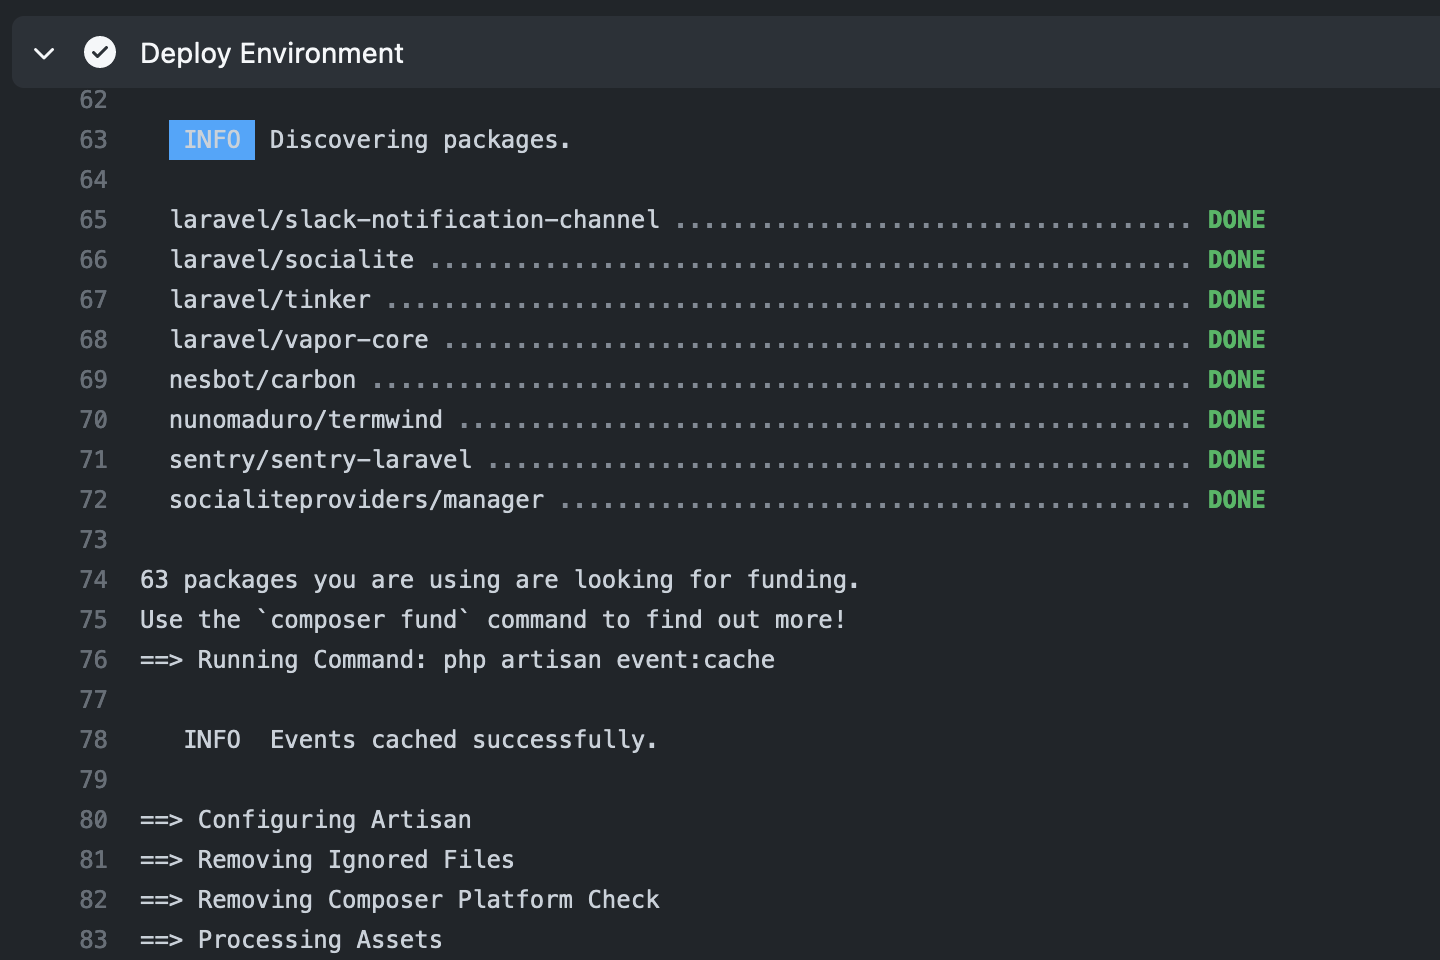Image resolution: width=1440 pixels, height=960 pixels.
Task: Click DONE status for socialiteproviders/manager
Action: tap(1236, 500)
